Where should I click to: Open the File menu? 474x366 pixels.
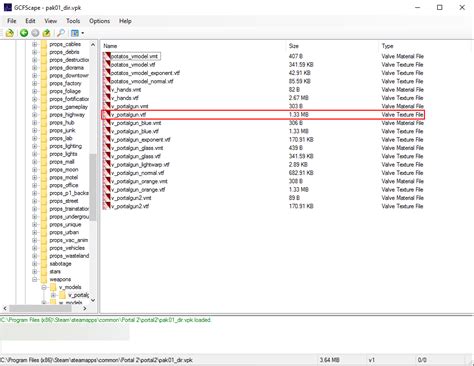tap(12, 21)
